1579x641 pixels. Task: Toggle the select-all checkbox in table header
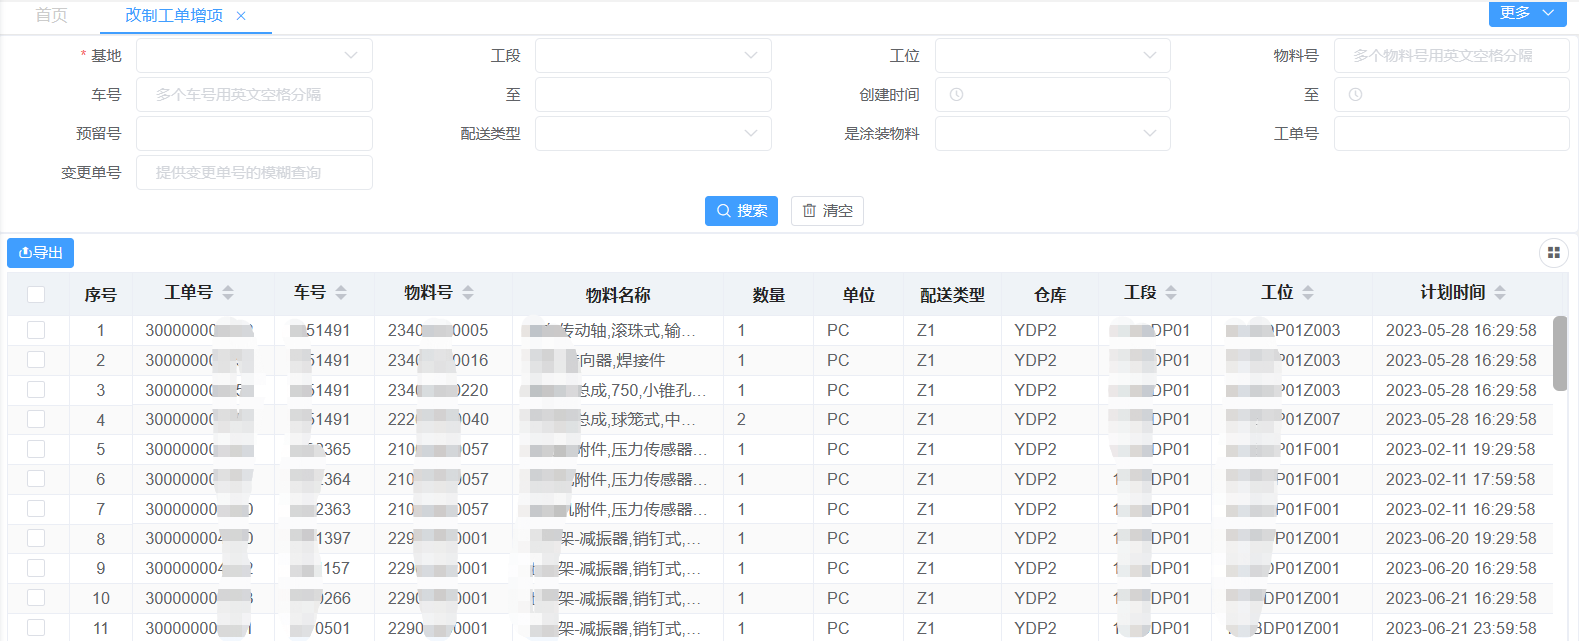pyautogui.click(x=36, y=294)
